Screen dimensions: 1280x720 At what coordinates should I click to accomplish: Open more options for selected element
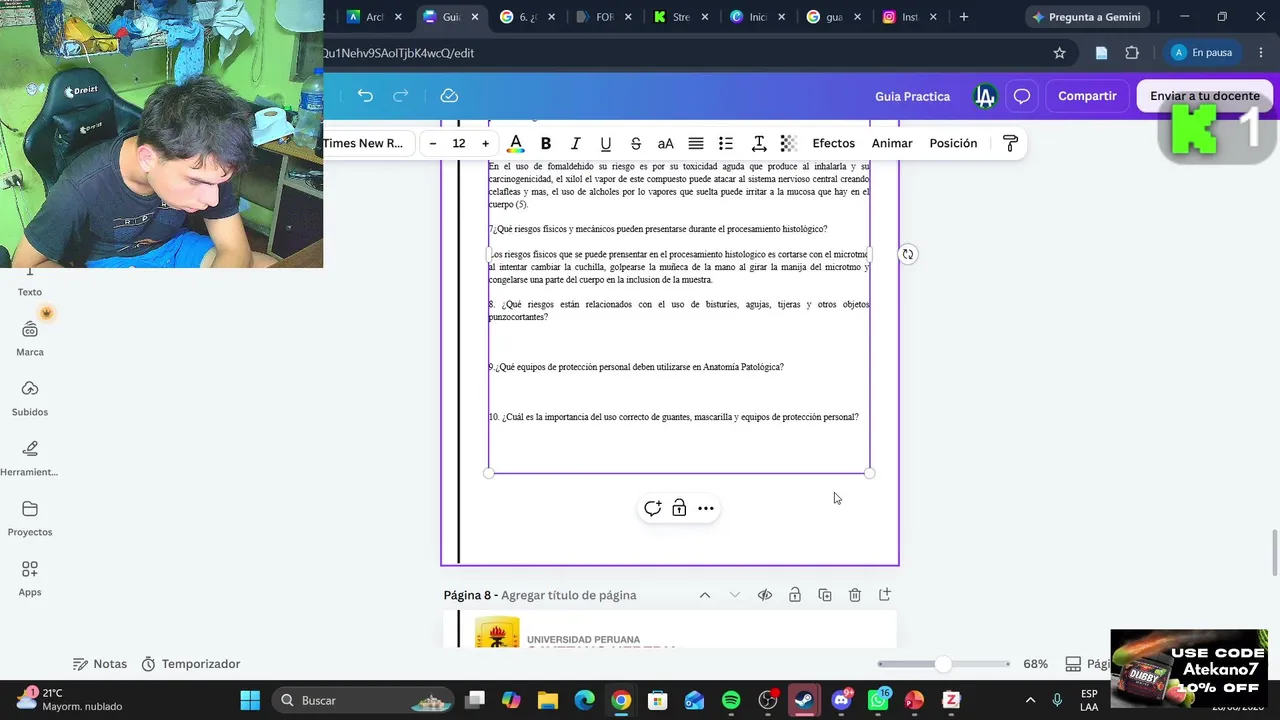(x=706, y=508)
